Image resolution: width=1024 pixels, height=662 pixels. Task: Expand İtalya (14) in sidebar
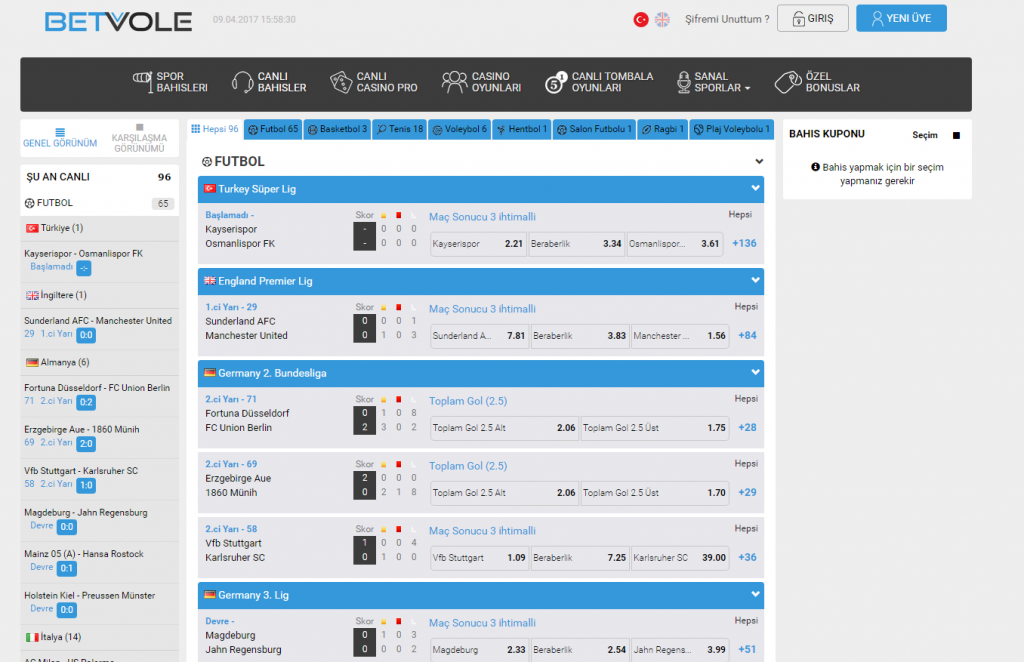point(99,637)
